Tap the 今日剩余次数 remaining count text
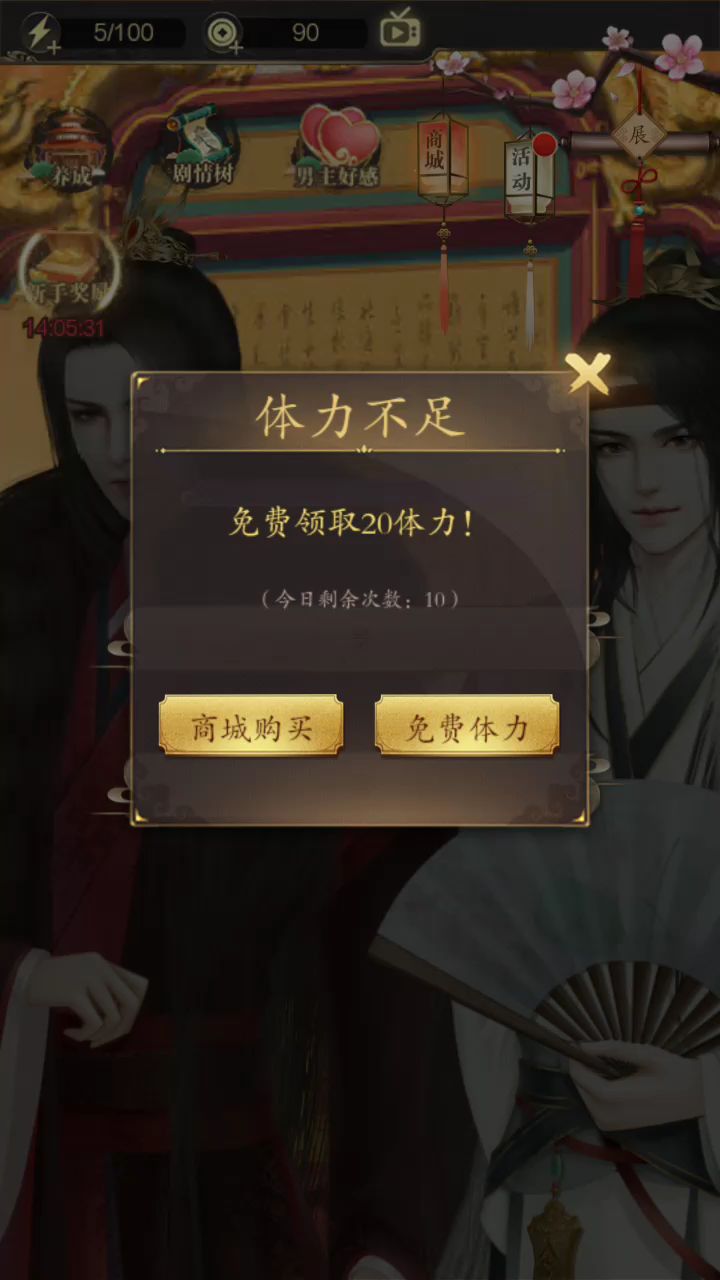The height and width of the screenshot is (1280, 720). pyautogui.click(x=360, y=599)
